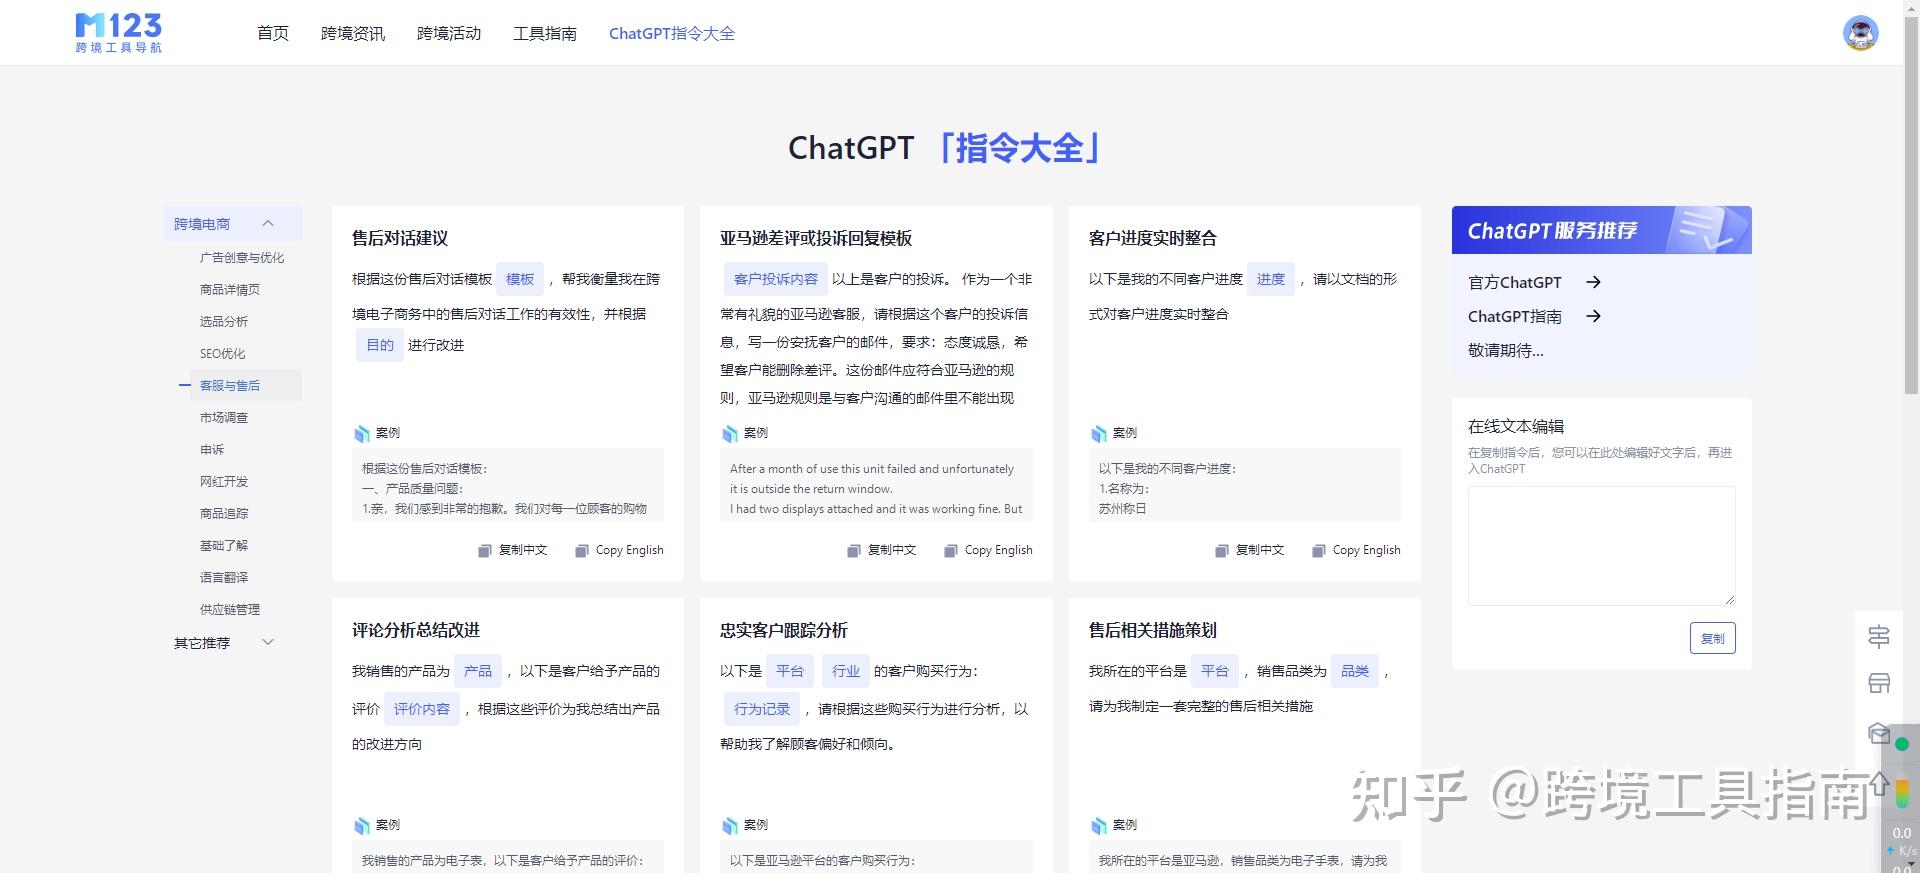Click the 模板 placeholder tag in 售后对话建议
The width and height of the screenshot is (1920, 873).
(x=520, y=279)
